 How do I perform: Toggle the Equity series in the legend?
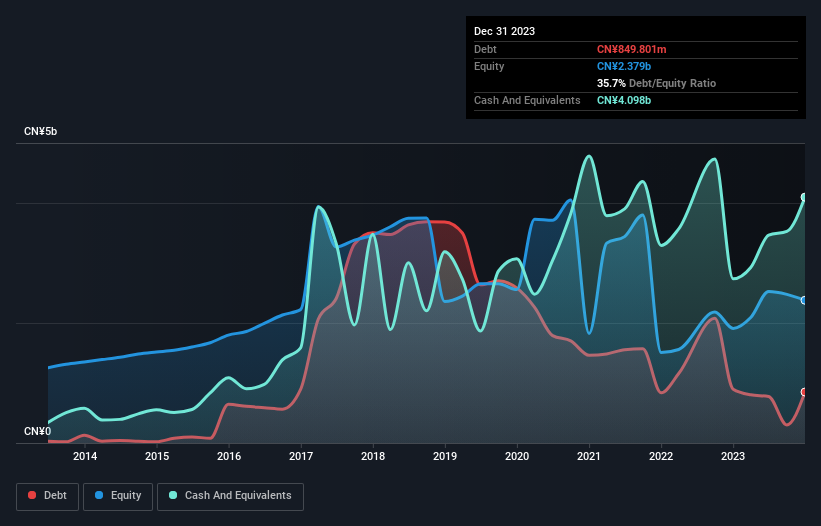point(118,496)
